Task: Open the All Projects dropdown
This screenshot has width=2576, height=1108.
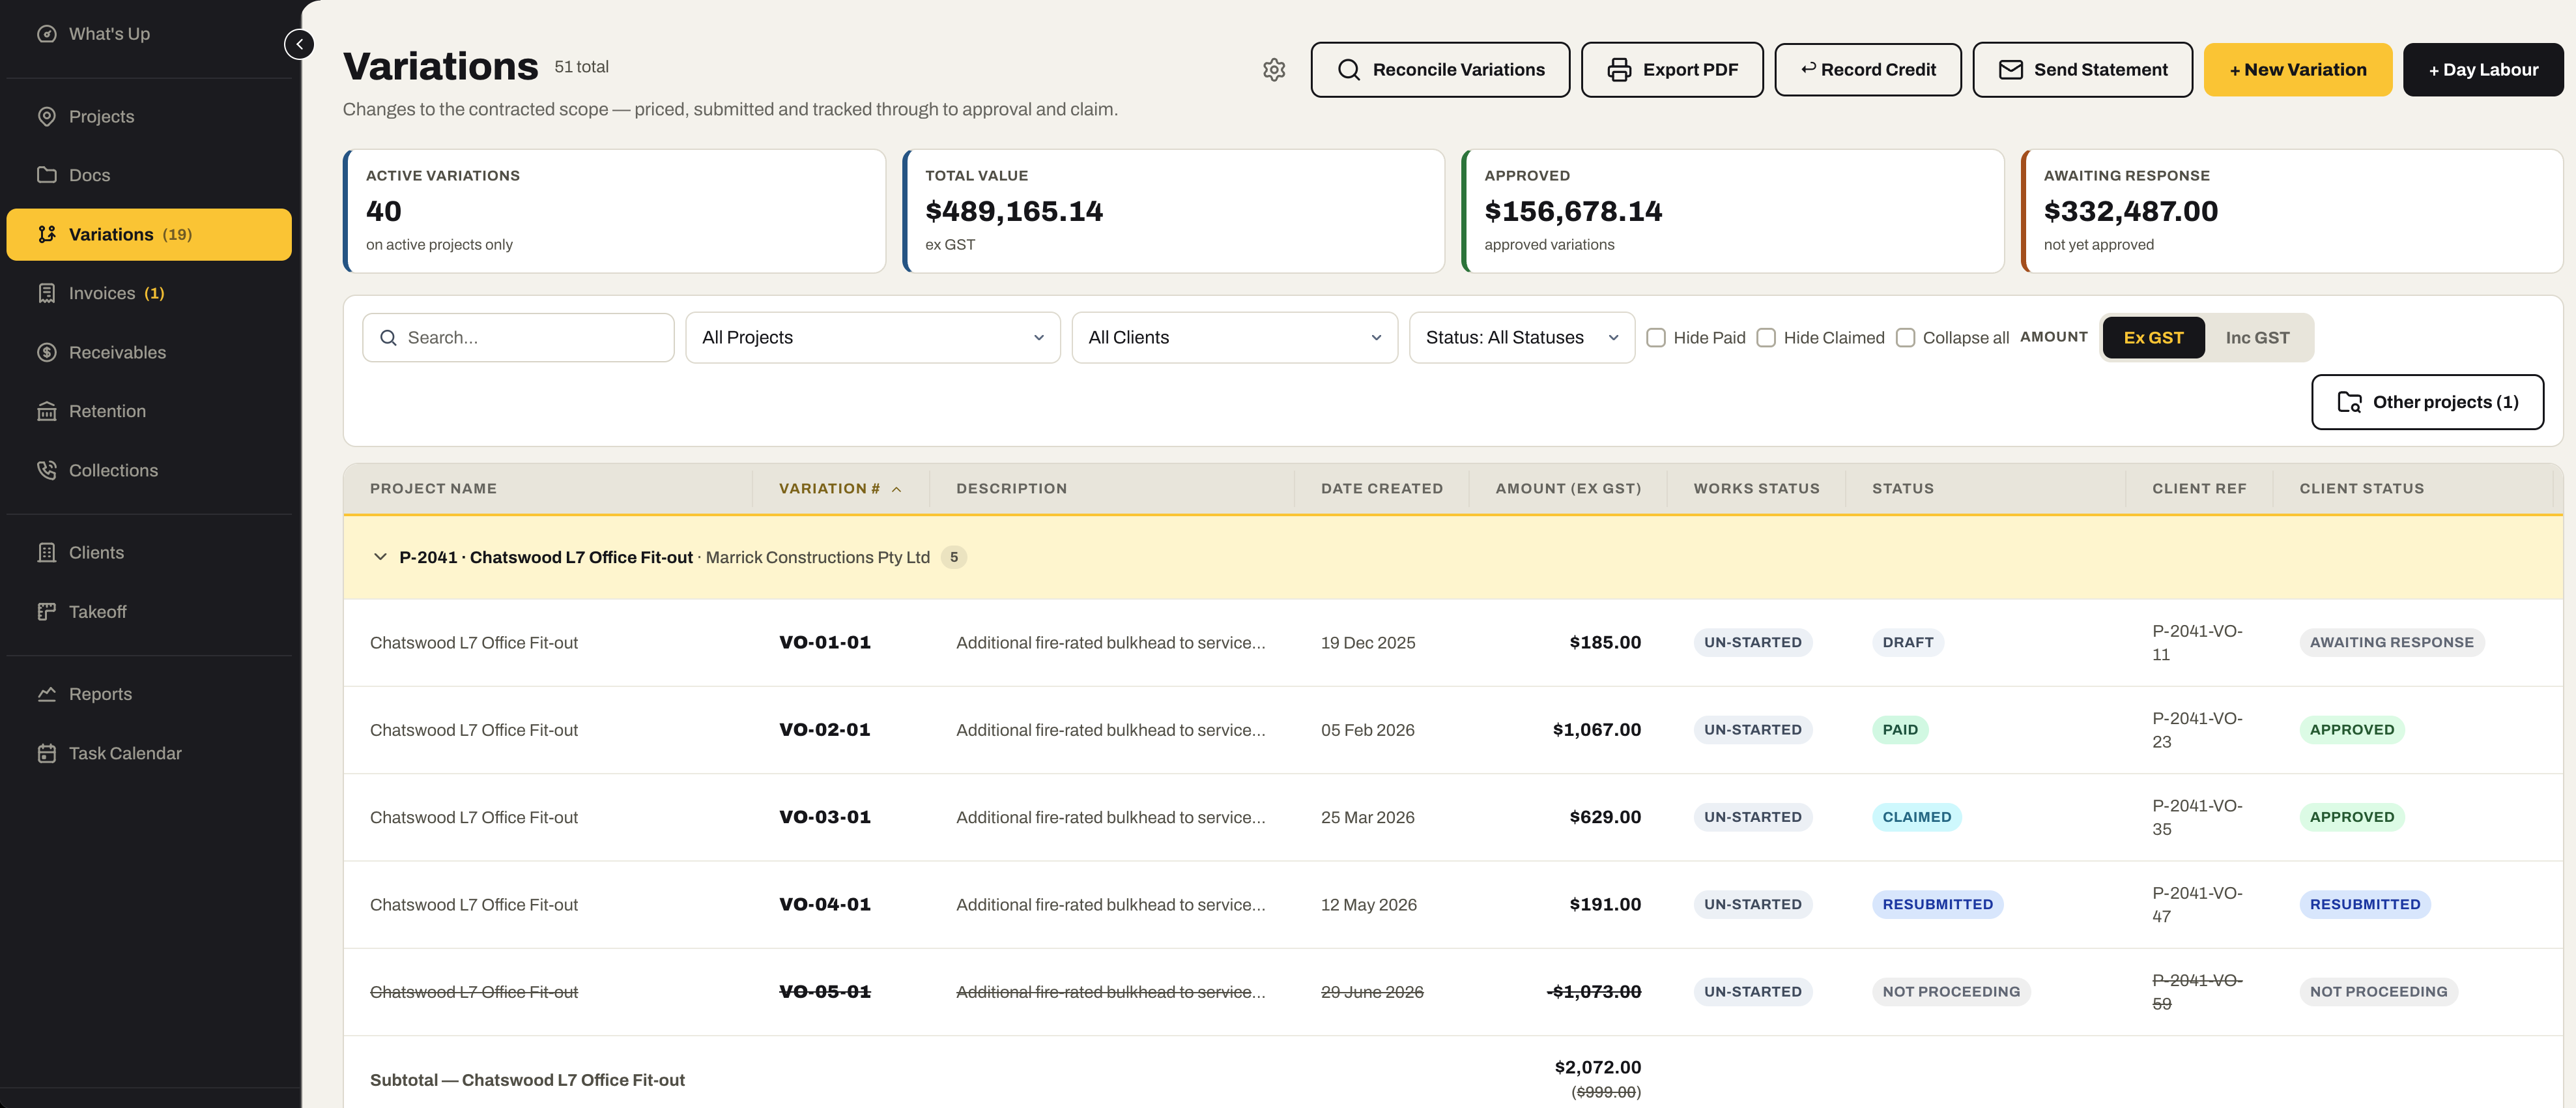Action: (x=872, y=338)
